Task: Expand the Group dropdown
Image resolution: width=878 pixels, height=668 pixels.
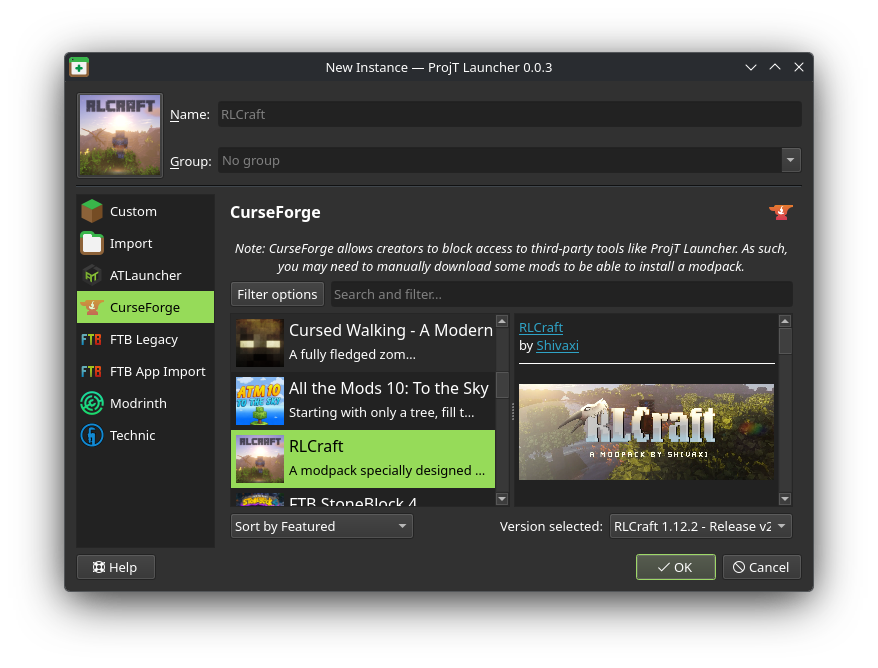Action: point(790,160)
